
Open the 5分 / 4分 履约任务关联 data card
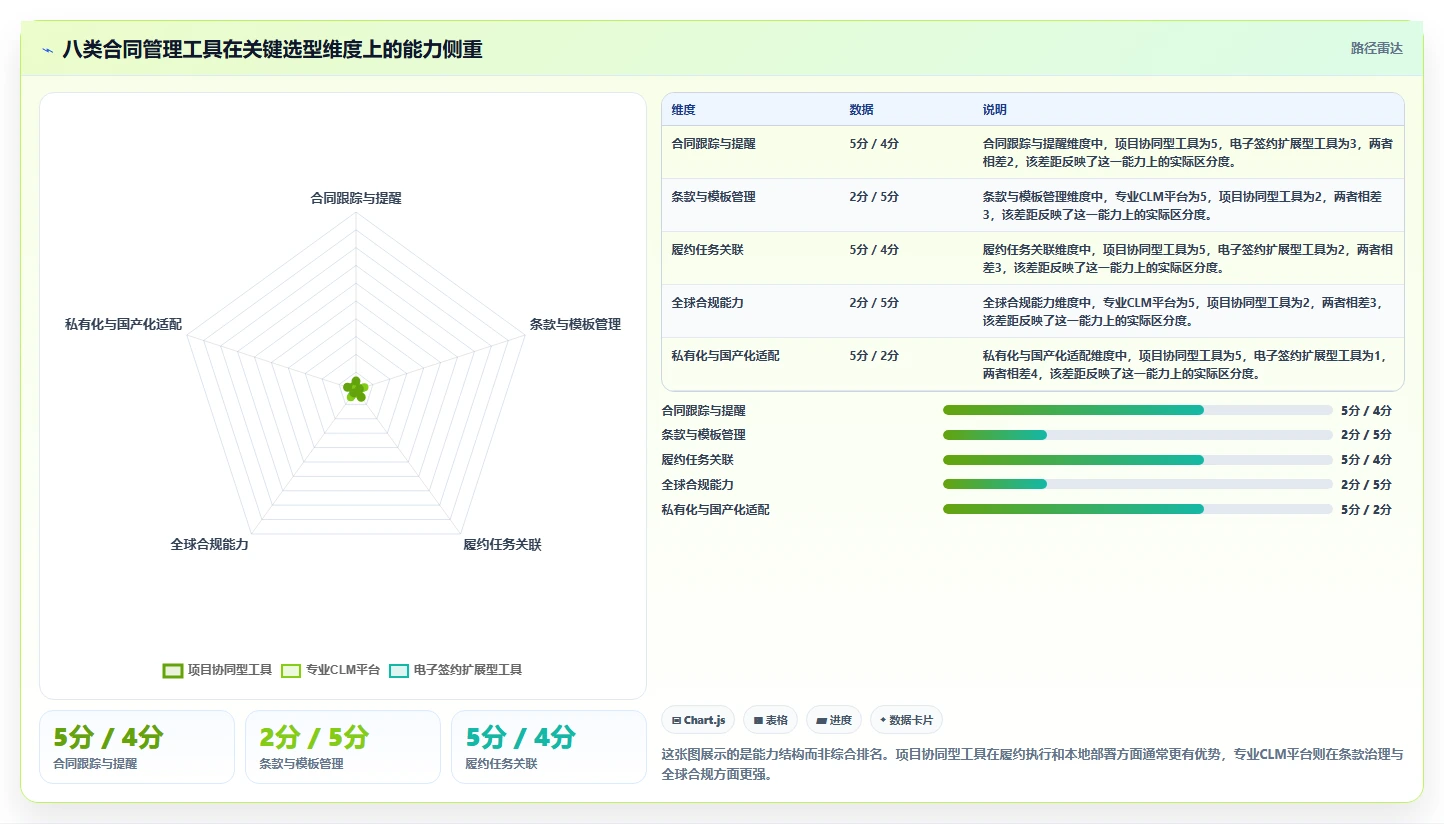[549, 747]
